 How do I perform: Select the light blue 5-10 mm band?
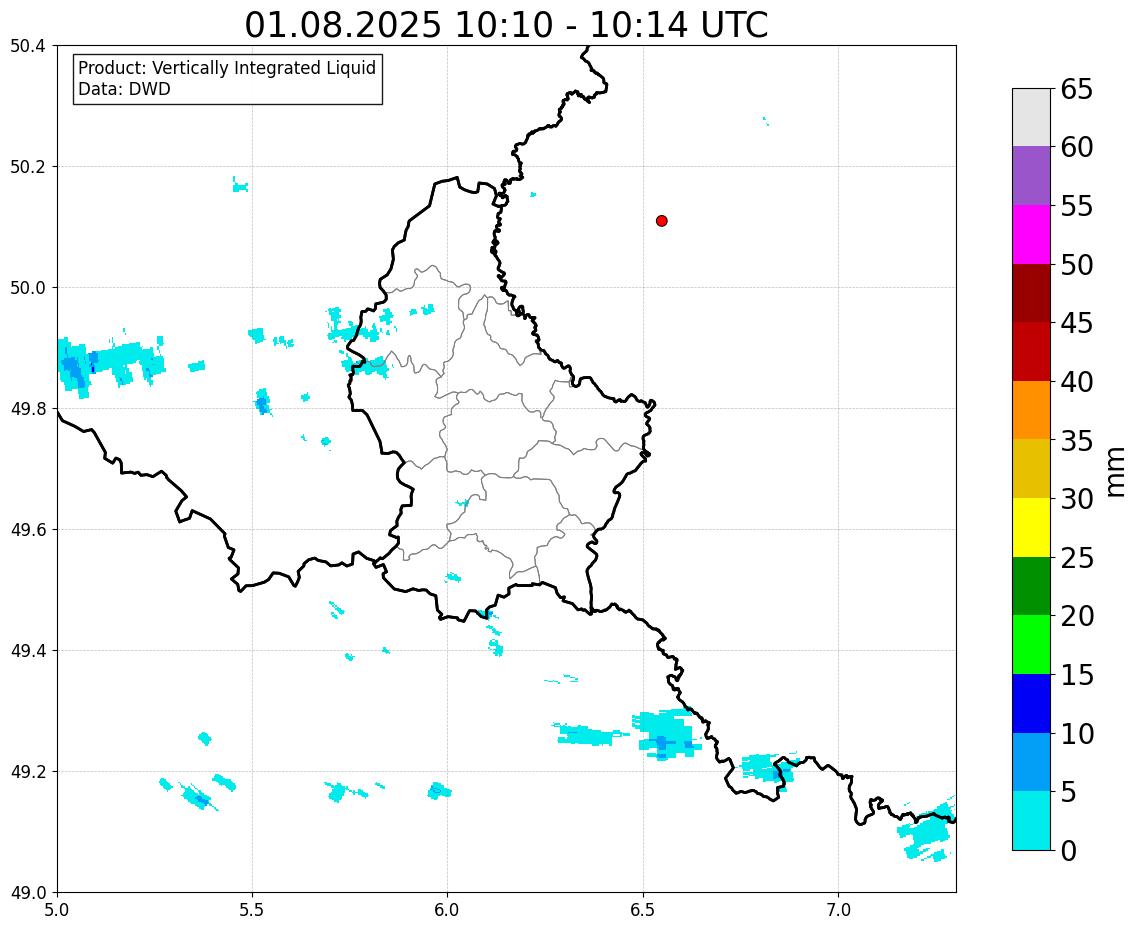1031,762
